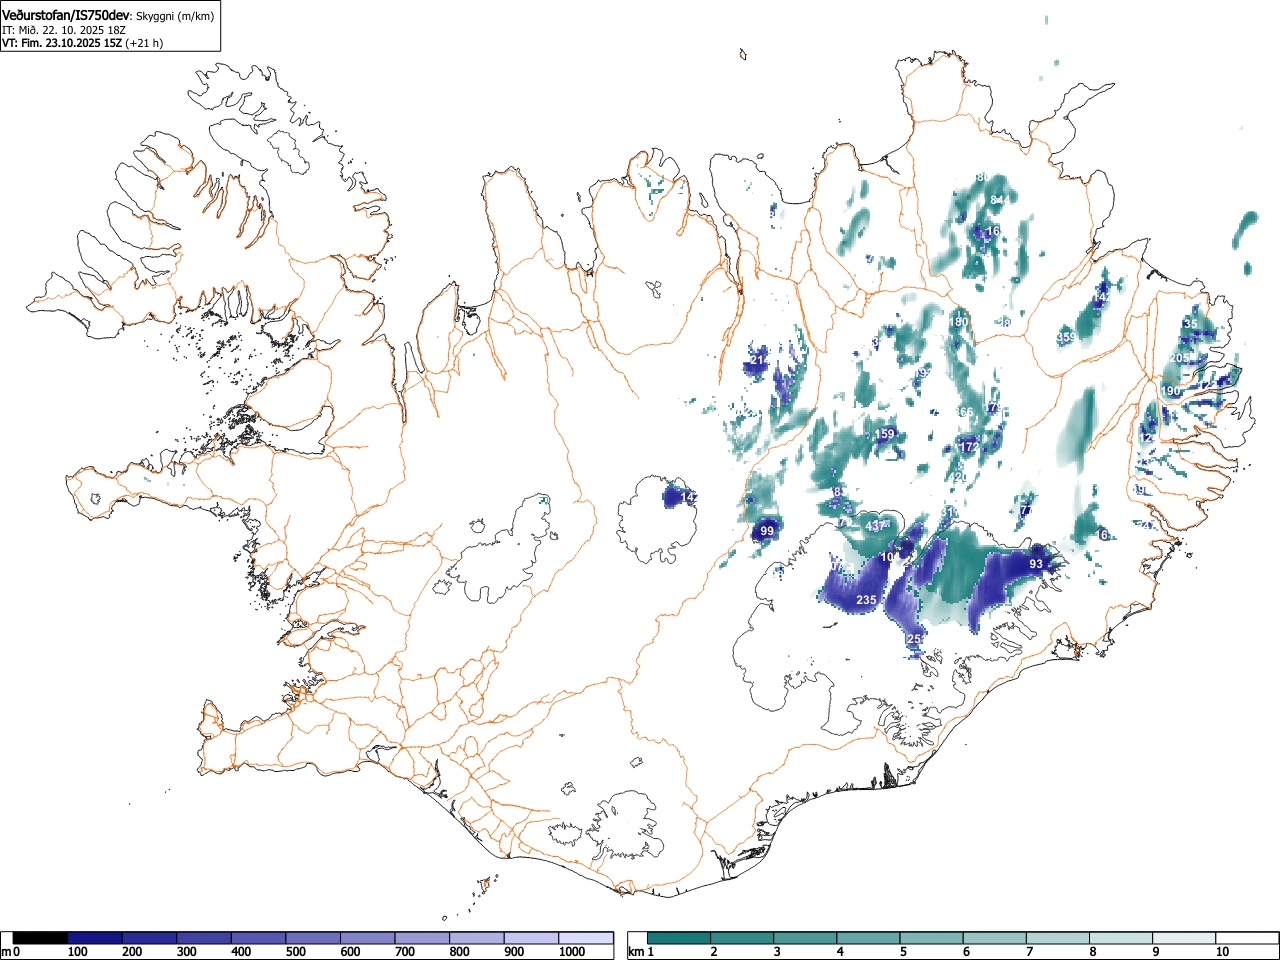Click the 'km' unit label on legend
Image resolution: width=1280 pixels, height=960 pixels.
click(x=635, y=952)
